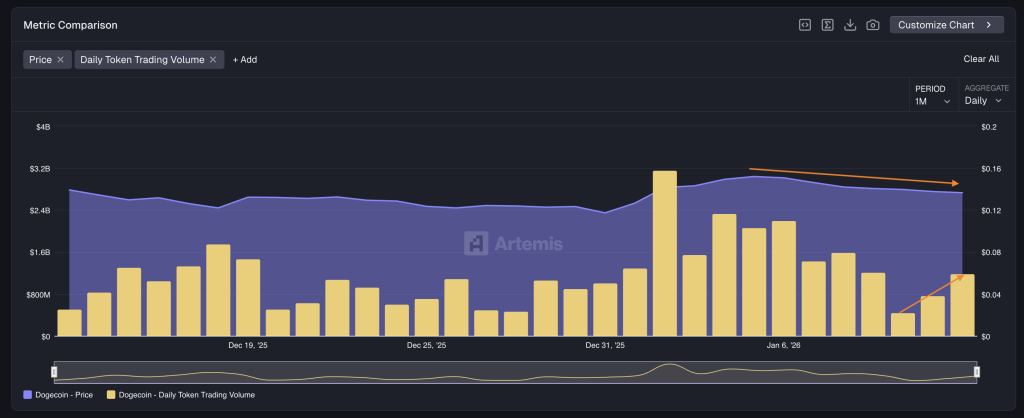This screenshot has height=418, width=1024.
Task: Click Clear All metrics
Action: tap(981, 59)
